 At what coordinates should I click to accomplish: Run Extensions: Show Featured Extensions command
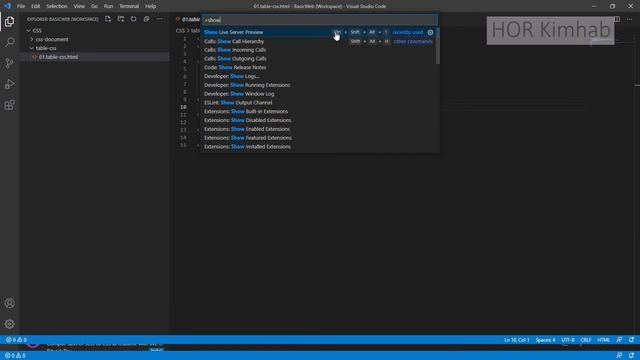pyautogui.click(x=319, y=138)
